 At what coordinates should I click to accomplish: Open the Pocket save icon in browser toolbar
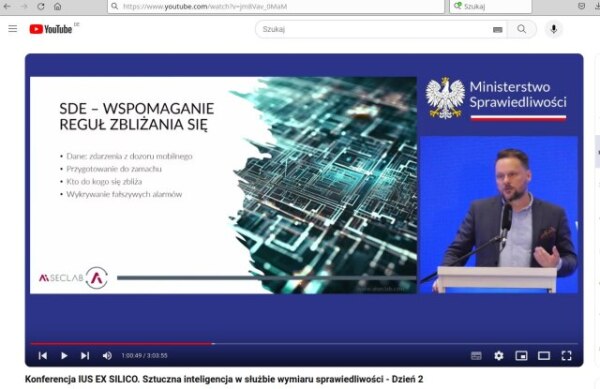(581, 6)
